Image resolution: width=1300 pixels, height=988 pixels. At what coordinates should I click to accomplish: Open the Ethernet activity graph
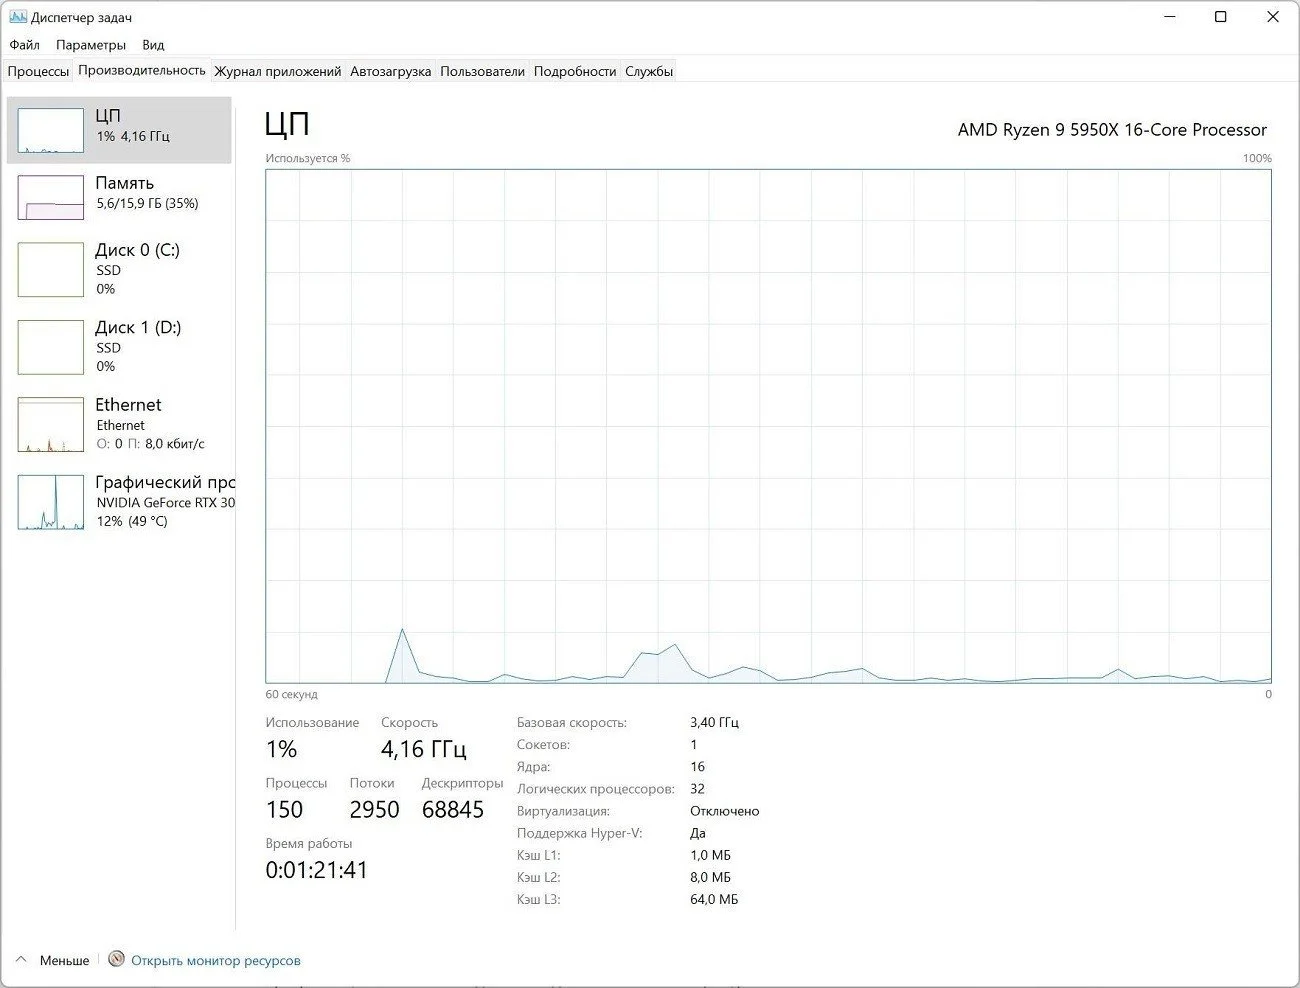coord(51,424)
